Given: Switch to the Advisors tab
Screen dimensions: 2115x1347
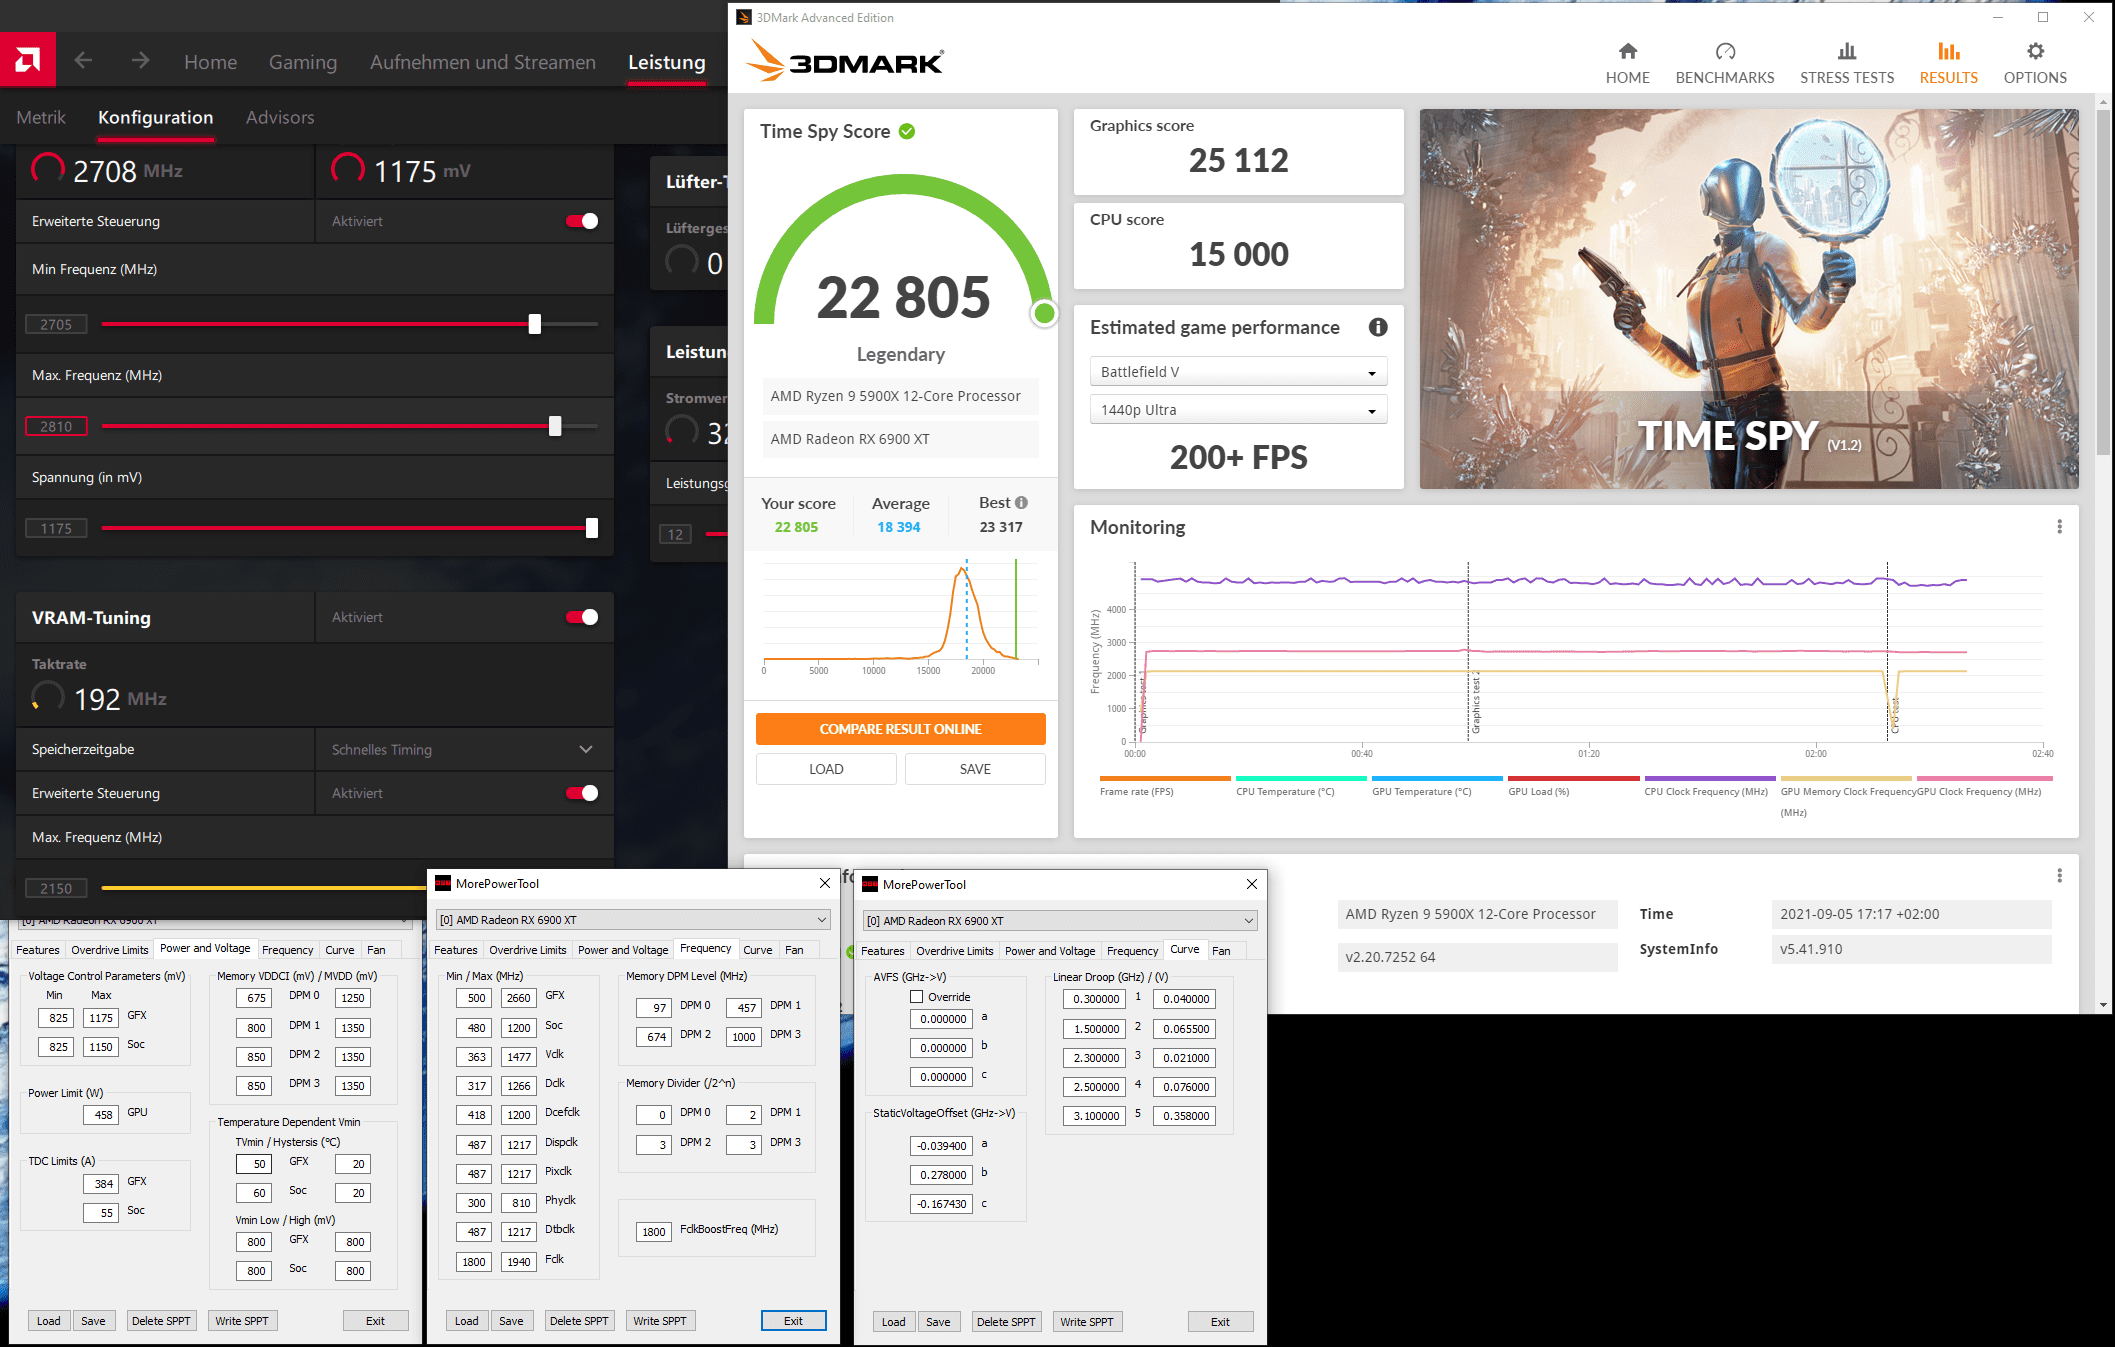Looking at the screenshot, I should [280, 117].
